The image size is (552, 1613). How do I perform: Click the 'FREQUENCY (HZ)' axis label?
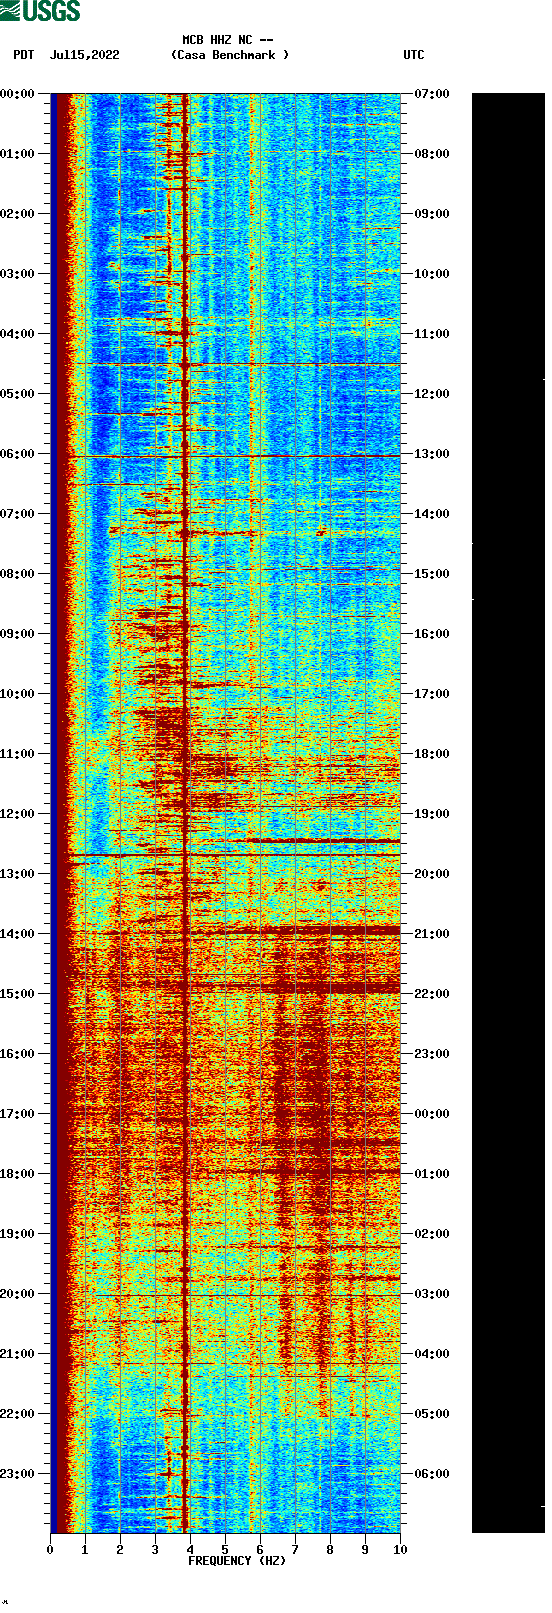[237, 1561]
